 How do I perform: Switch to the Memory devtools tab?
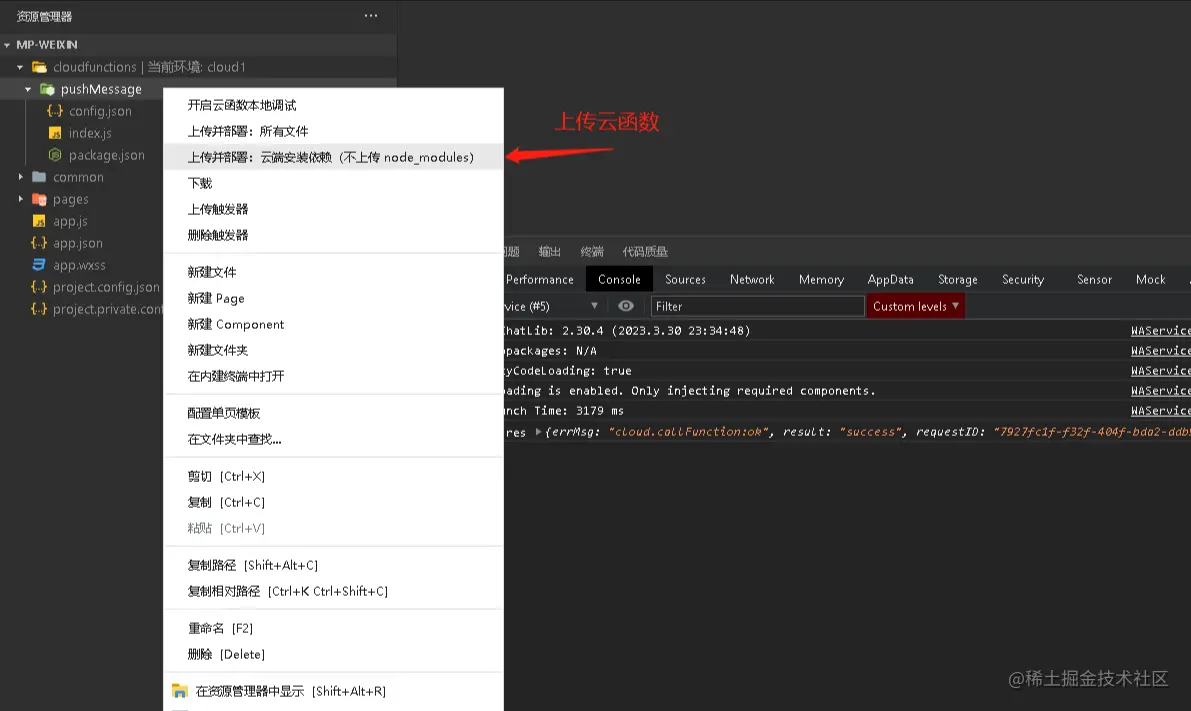tap(821, 280)
